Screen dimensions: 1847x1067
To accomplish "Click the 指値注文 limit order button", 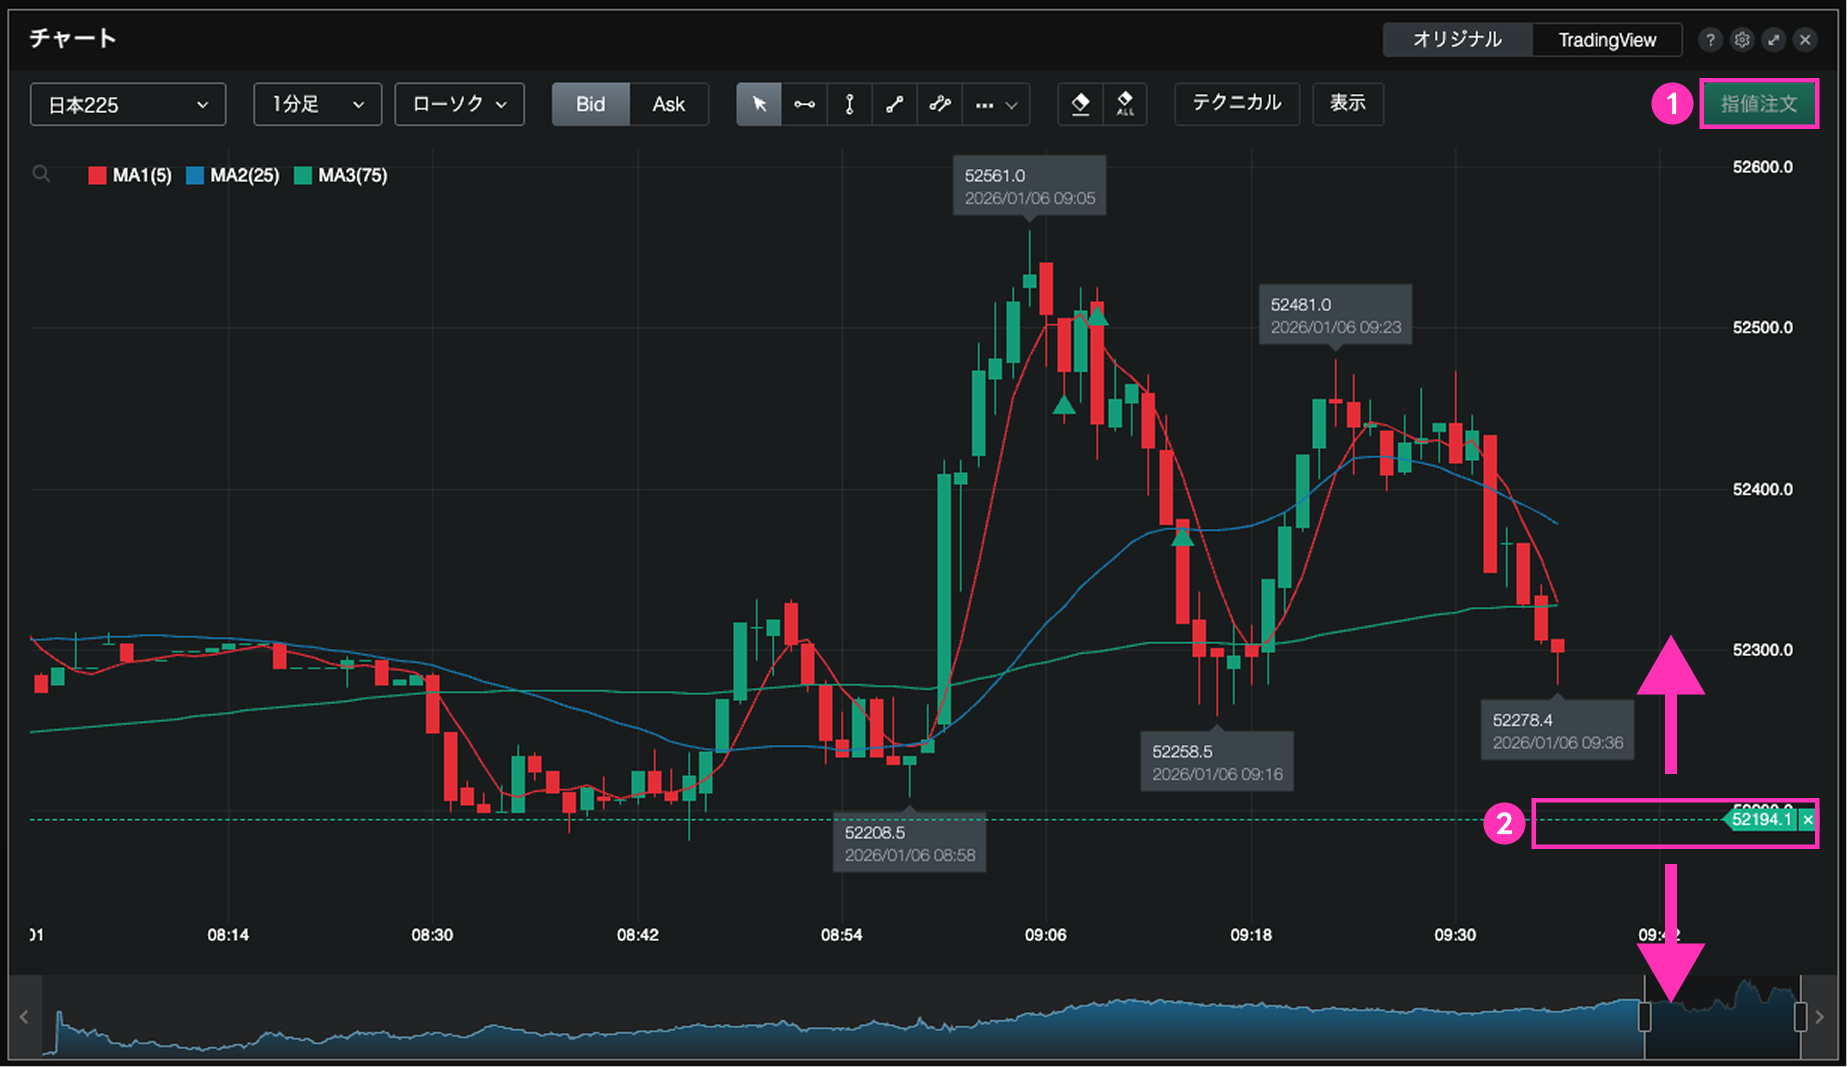I will (1758, 104).
